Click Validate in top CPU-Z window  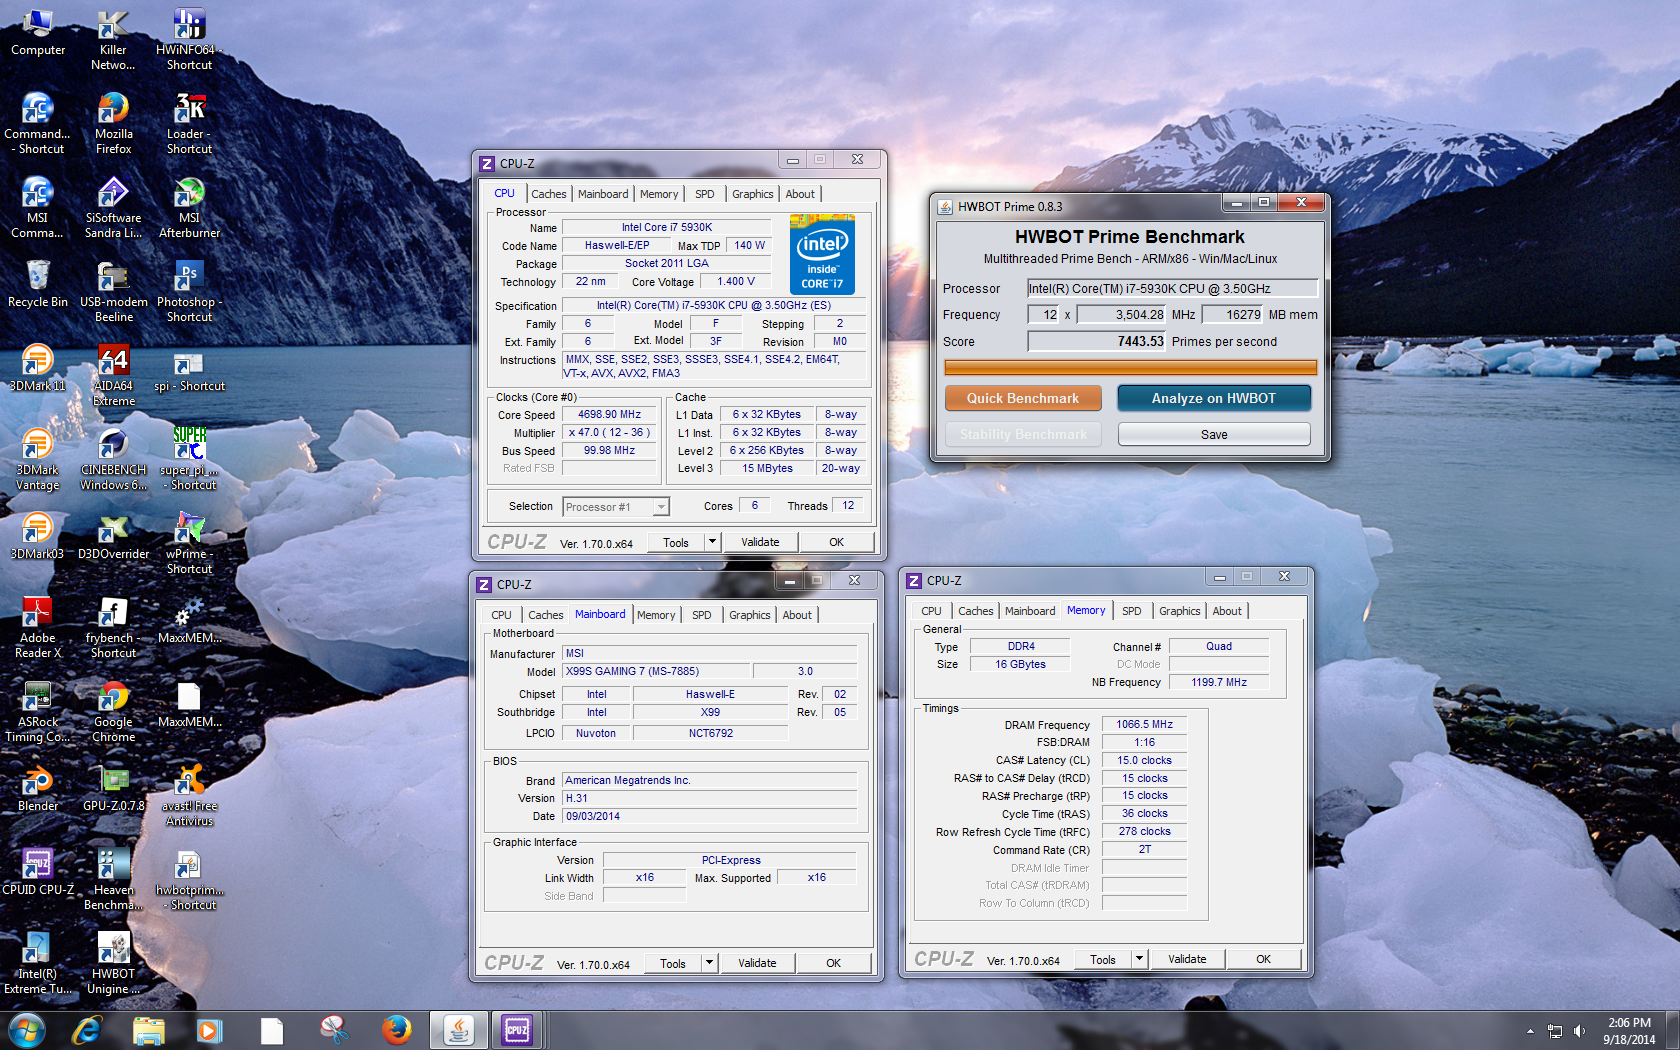point(760,542)
